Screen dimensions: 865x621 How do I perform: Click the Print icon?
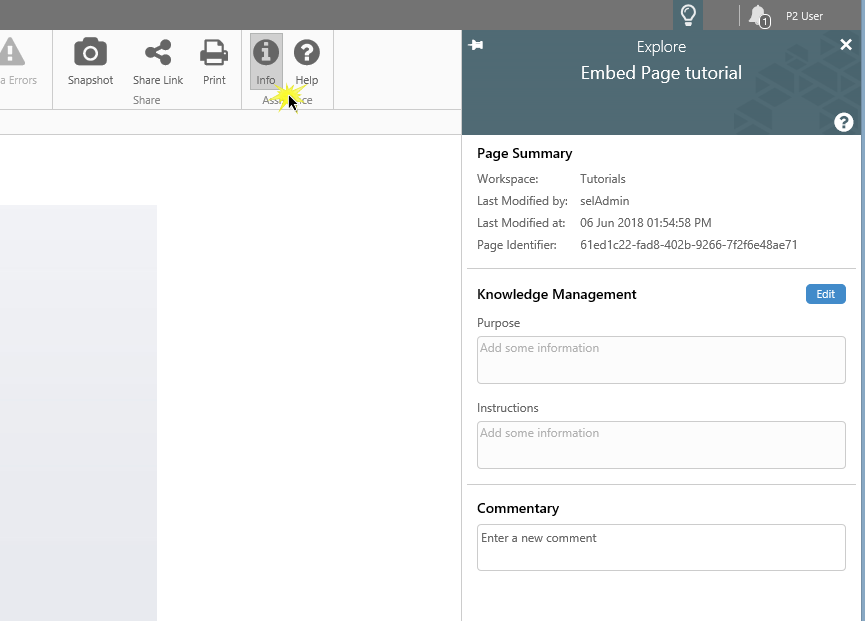(x=214, y=54)
